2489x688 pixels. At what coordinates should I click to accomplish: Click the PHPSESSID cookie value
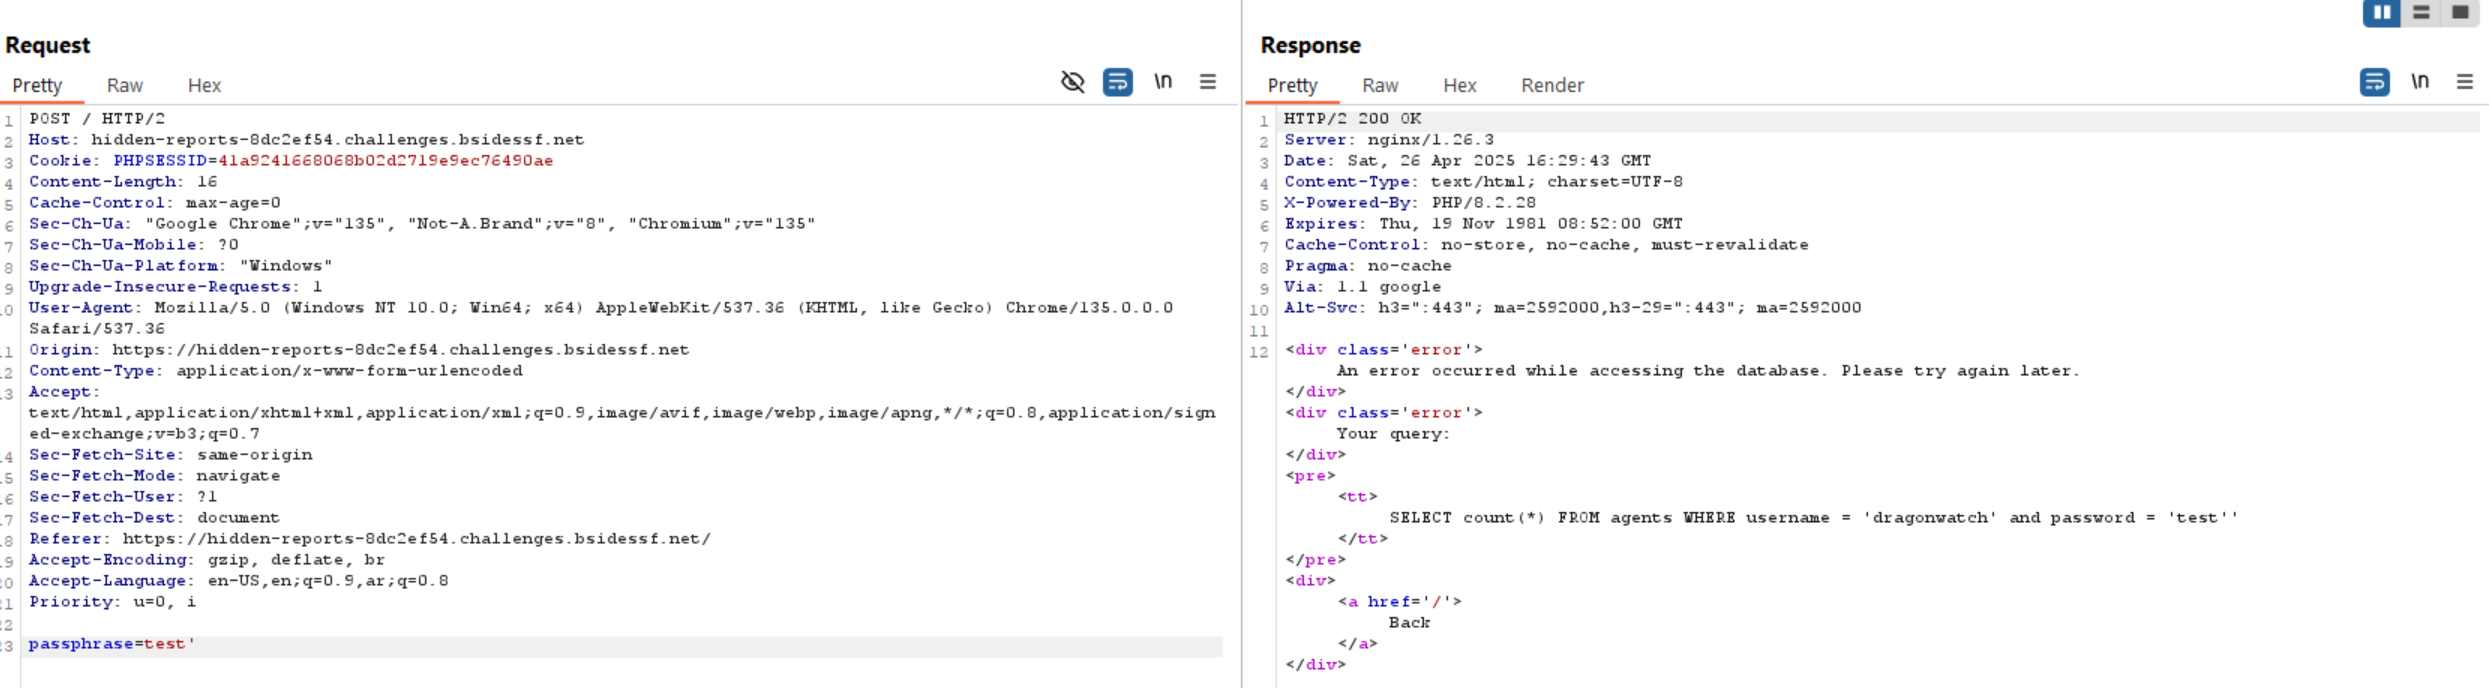pyautogui.click(x=385, y=161)
